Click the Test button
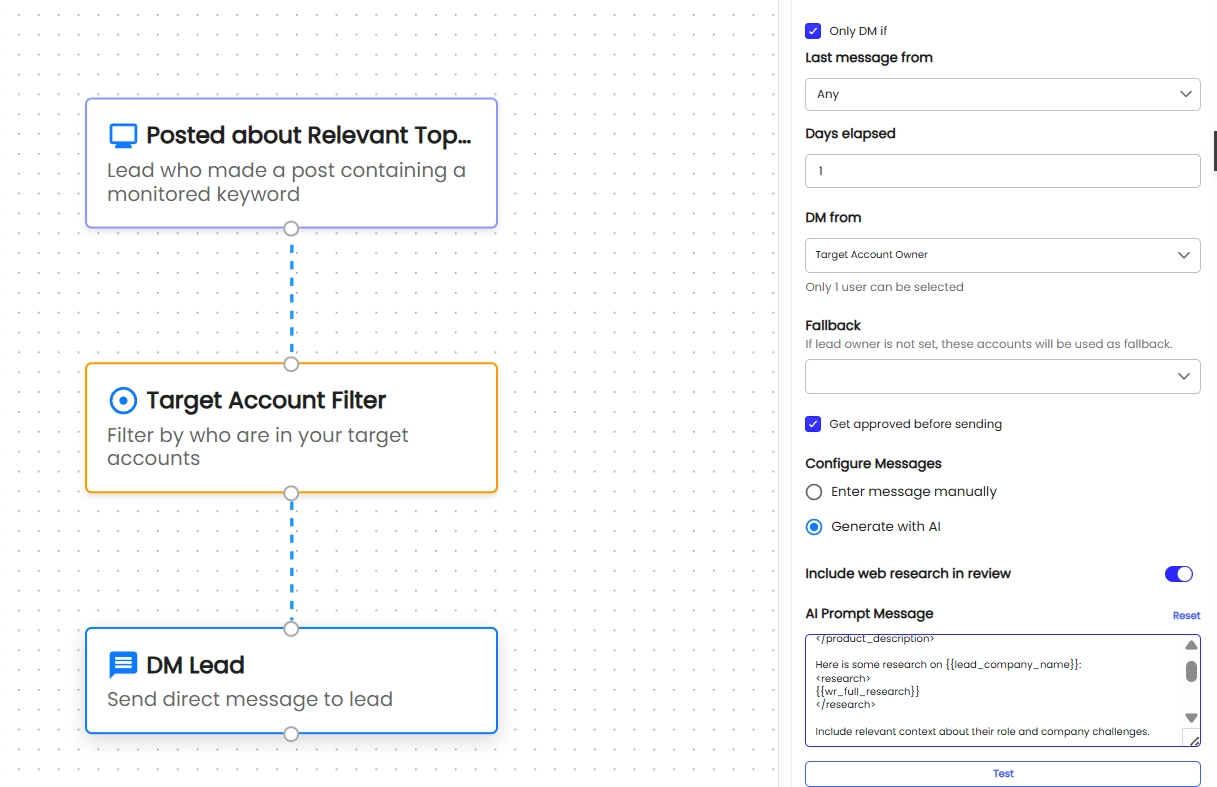Viewport: 1217px width, 787px height. point(1003,774)
